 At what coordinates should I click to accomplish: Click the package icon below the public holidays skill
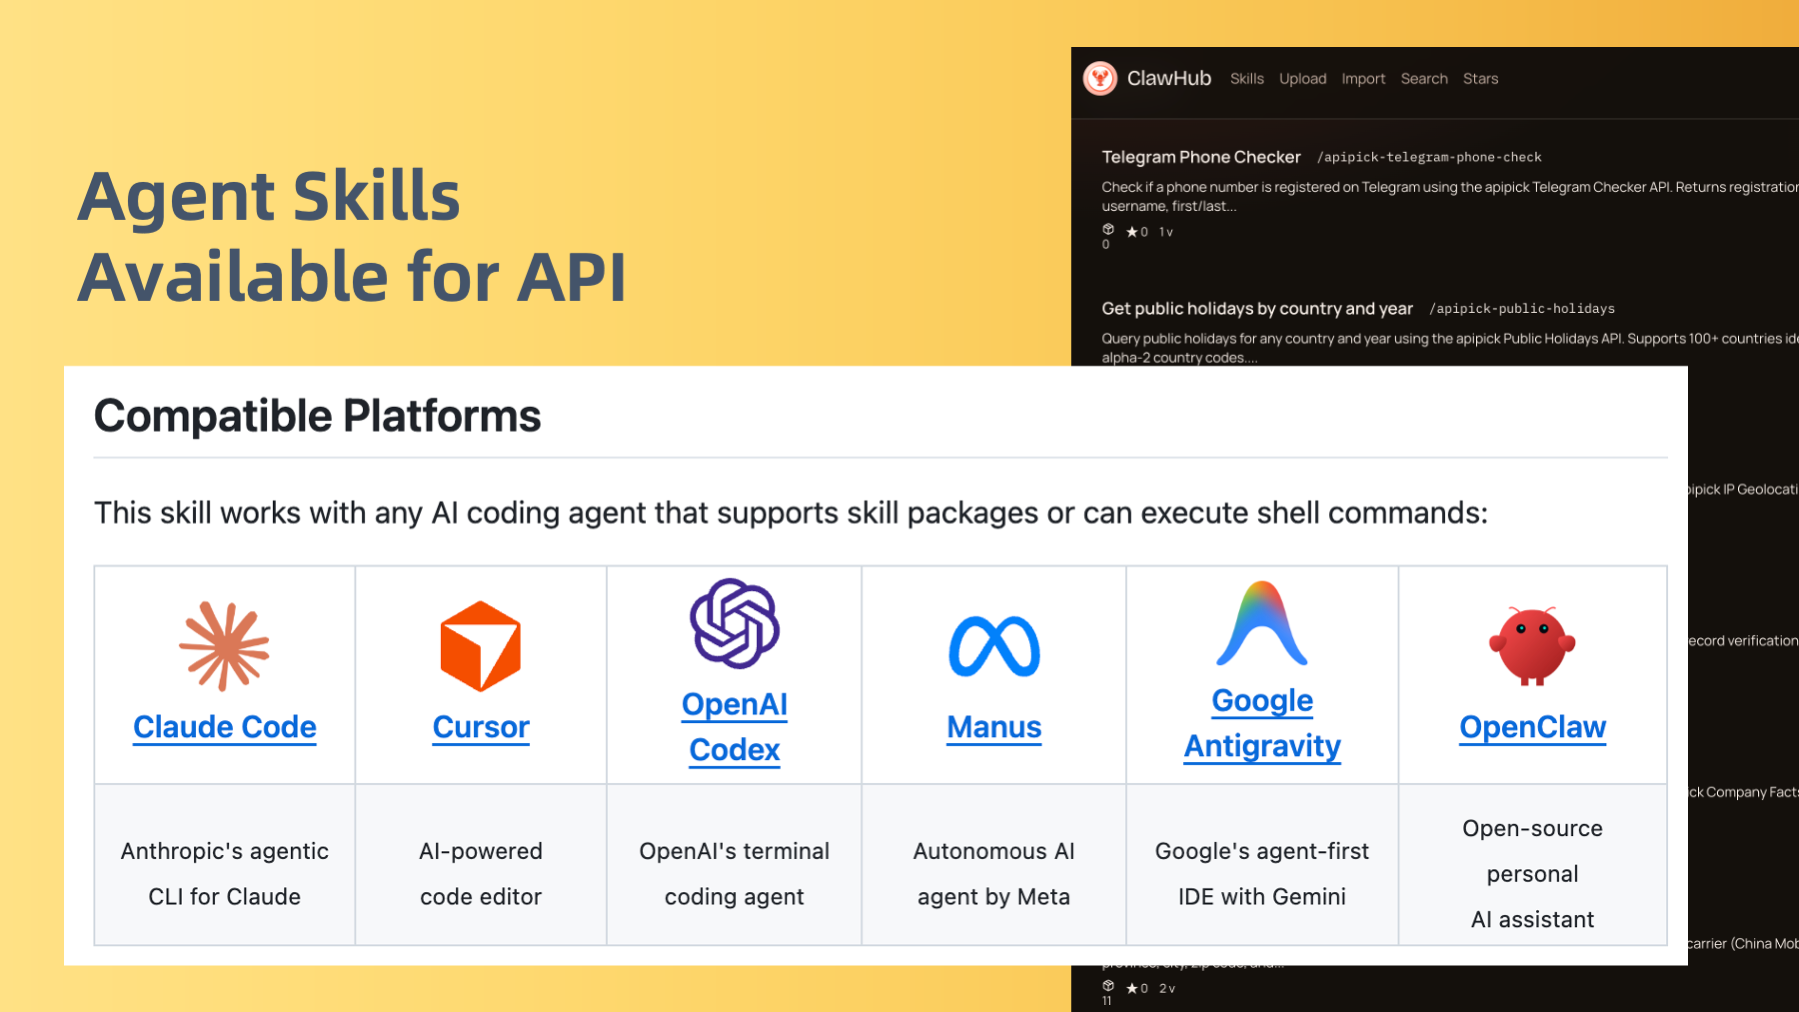tap(1107, 987)
